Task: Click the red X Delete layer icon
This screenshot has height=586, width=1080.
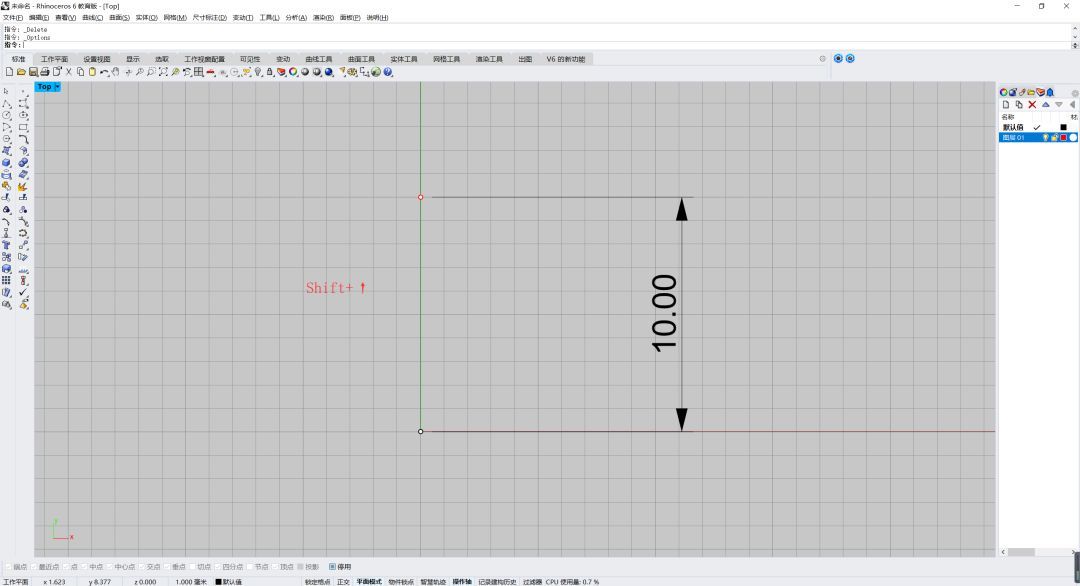Action: pyautogui.click(x=1032, y=105)
